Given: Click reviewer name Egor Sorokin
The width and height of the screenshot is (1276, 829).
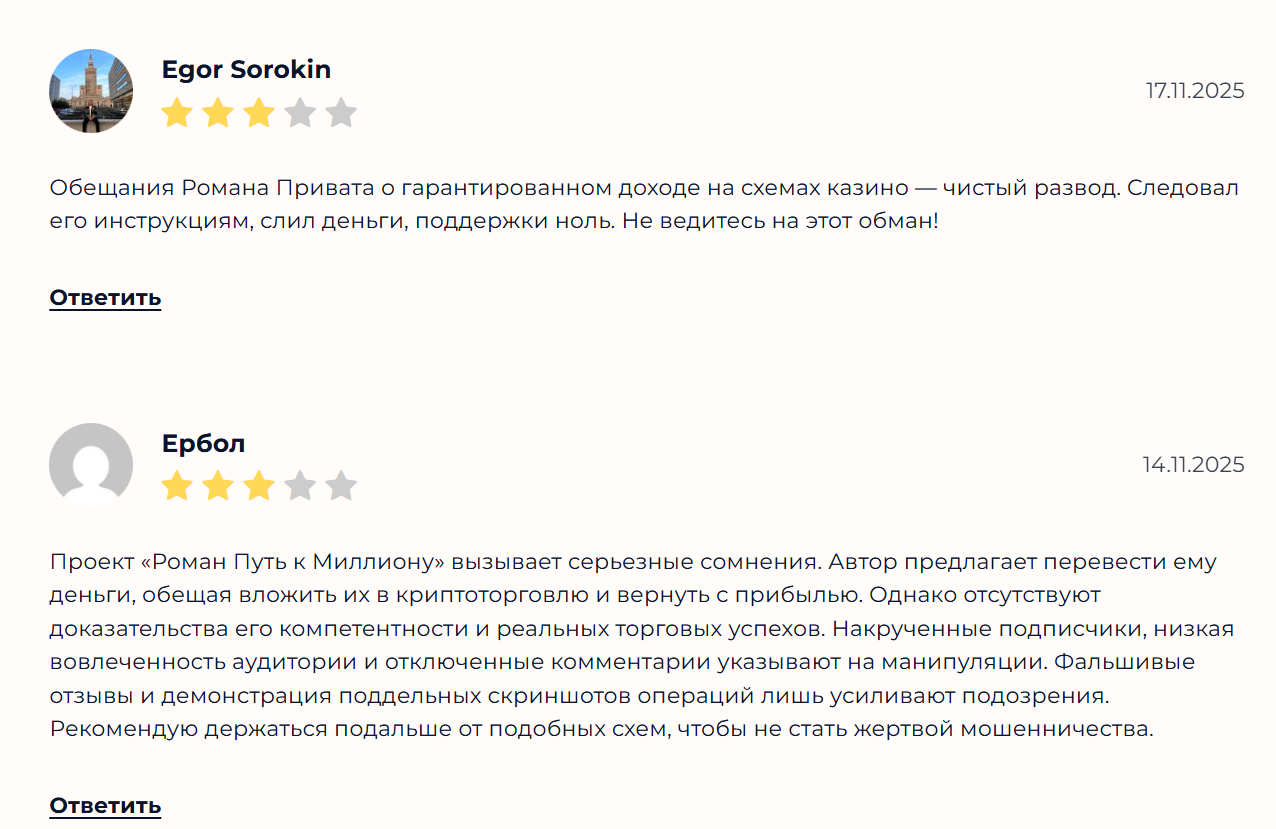Looking at the screenshot, I should point(247,69).
